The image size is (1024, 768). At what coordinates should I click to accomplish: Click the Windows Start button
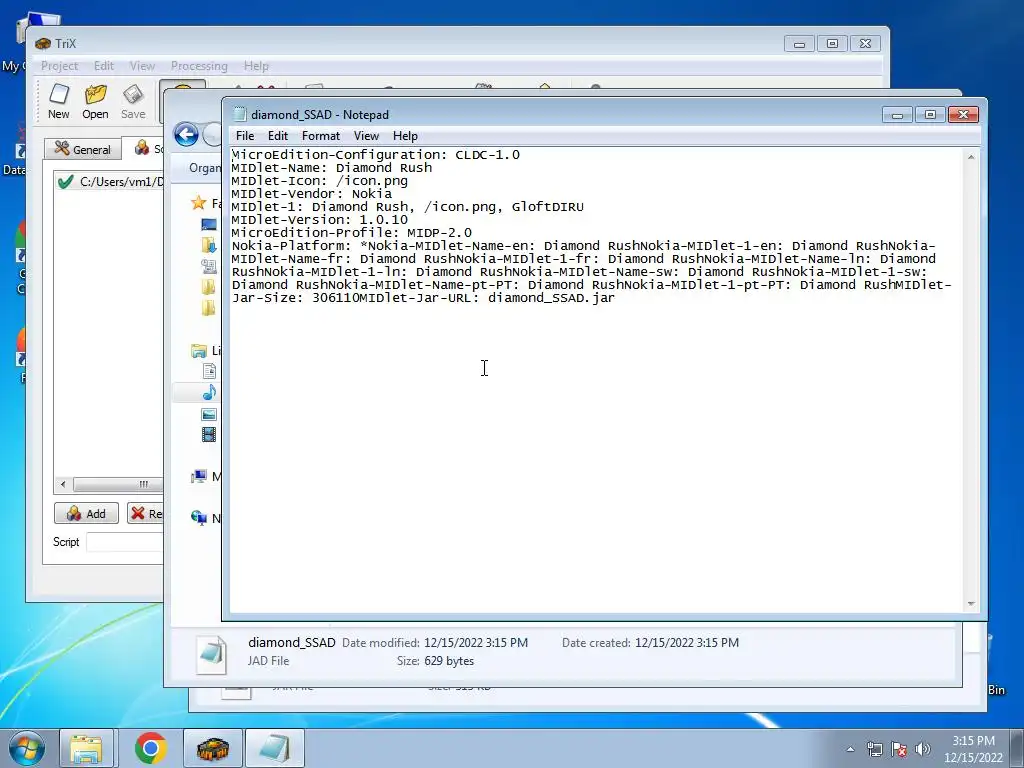click(x=26, y=748)
